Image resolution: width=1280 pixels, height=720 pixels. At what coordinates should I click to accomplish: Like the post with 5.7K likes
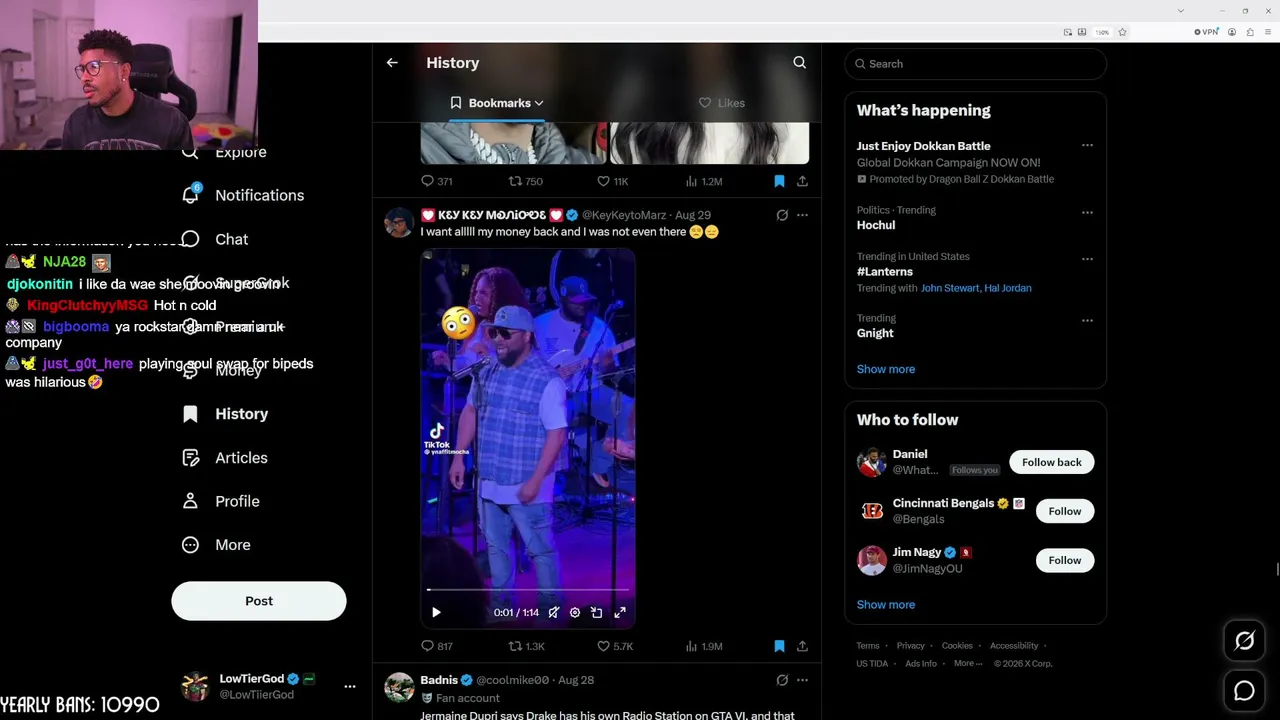(x=615, y=646)
